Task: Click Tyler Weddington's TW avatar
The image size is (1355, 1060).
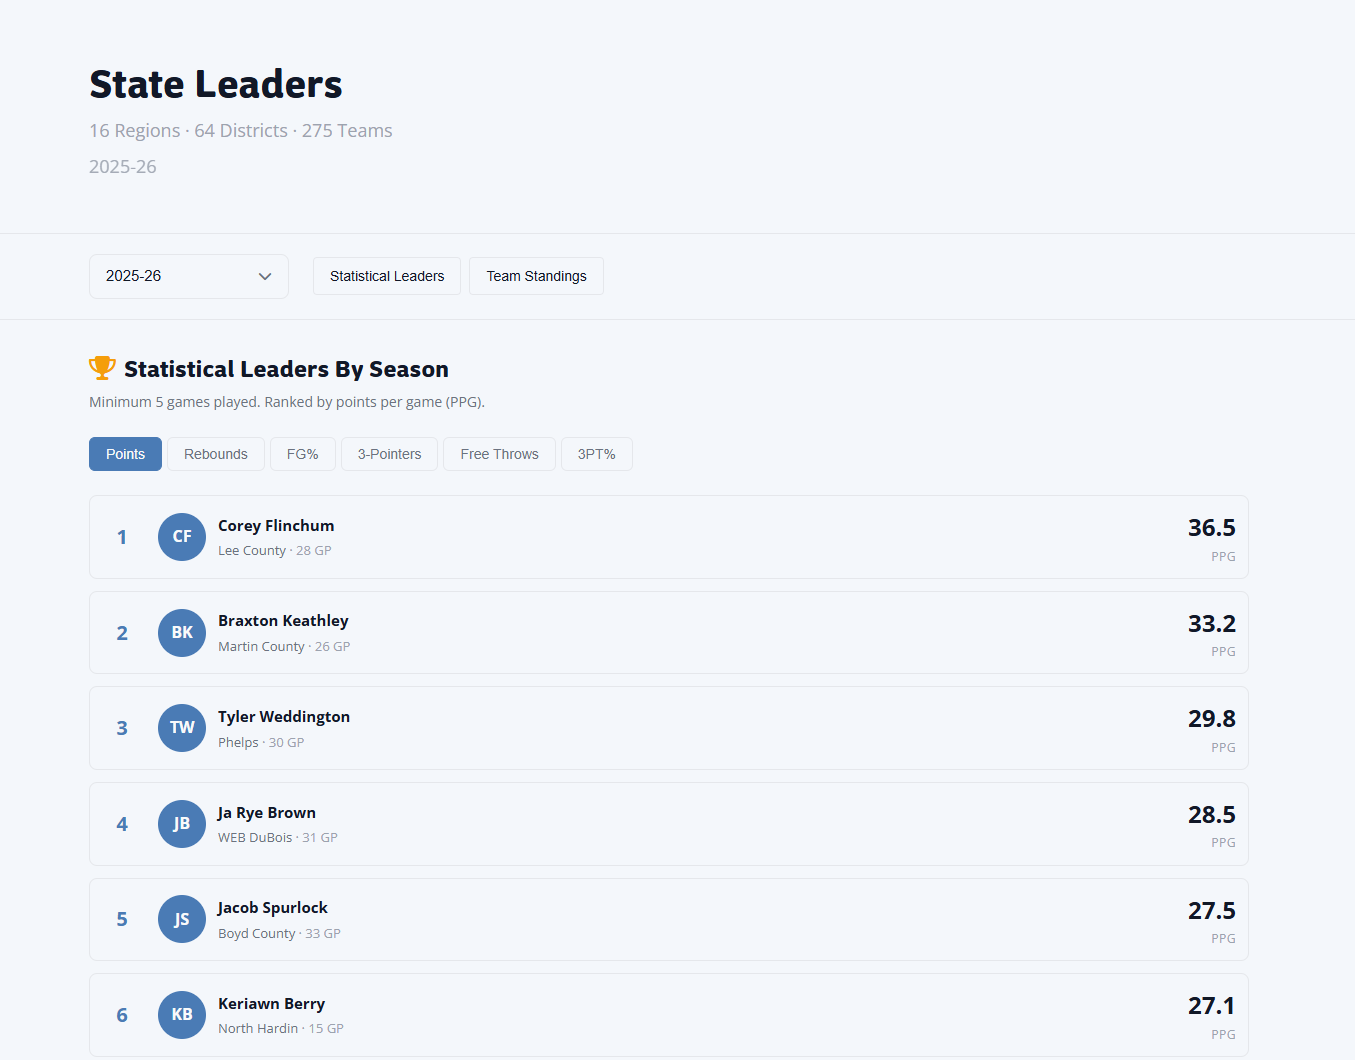Action: tap(182, 728)
